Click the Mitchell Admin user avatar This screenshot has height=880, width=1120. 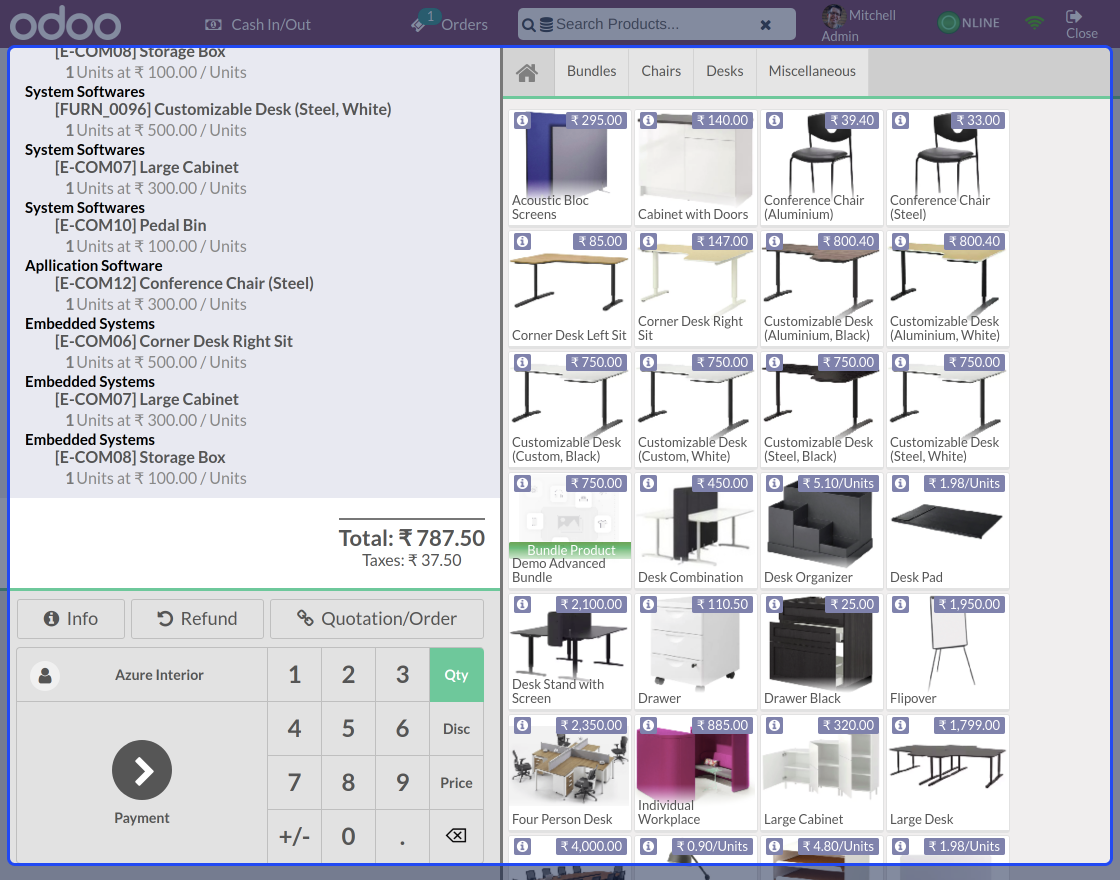point(834,16)
